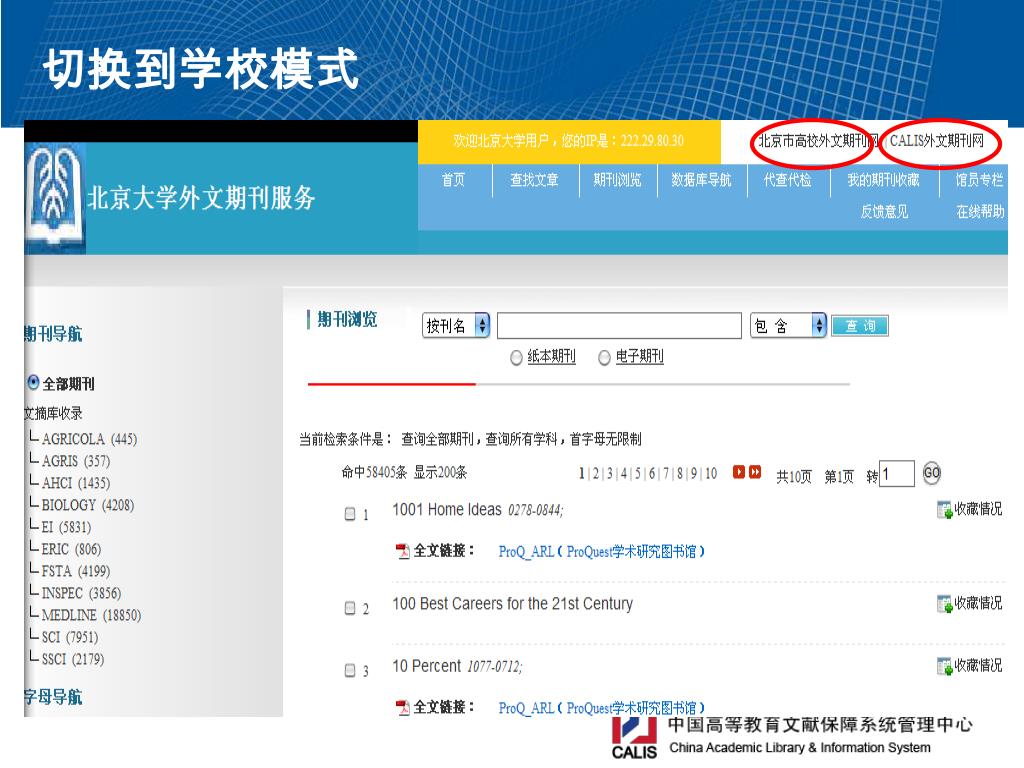The image size is (1024, 768).
Task: Click PDF icon under 1001 Home Ideas
Action: [x=403, y=551]
